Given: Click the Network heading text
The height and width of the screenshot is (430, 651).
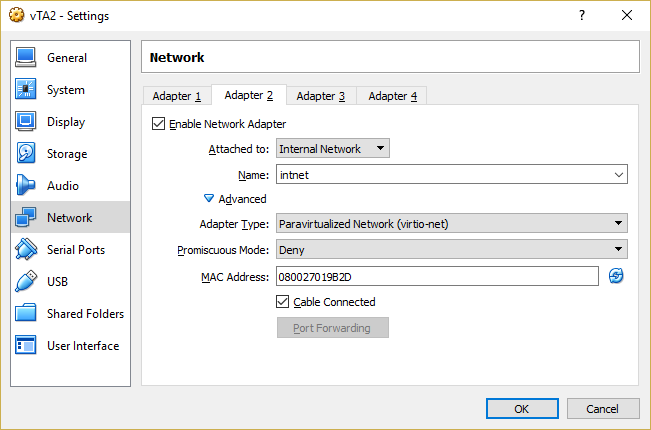Looking at the screenshot, I should (177, 57).
